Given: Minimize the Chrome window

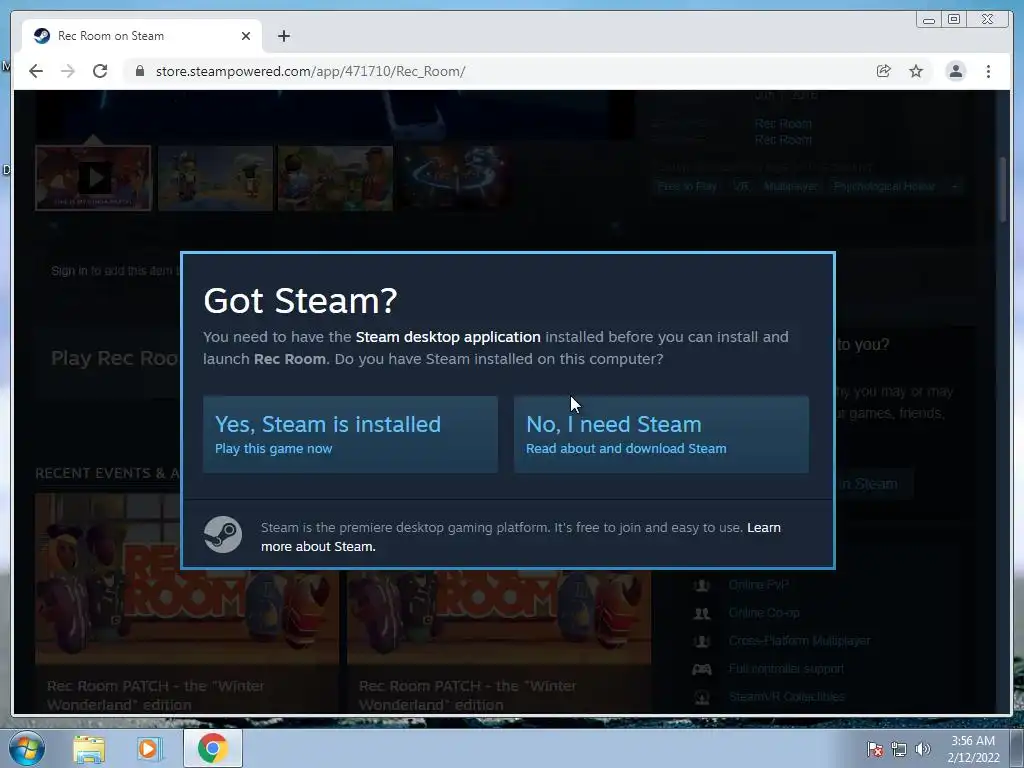Looking at the screenshot, I should click(929, 20).
